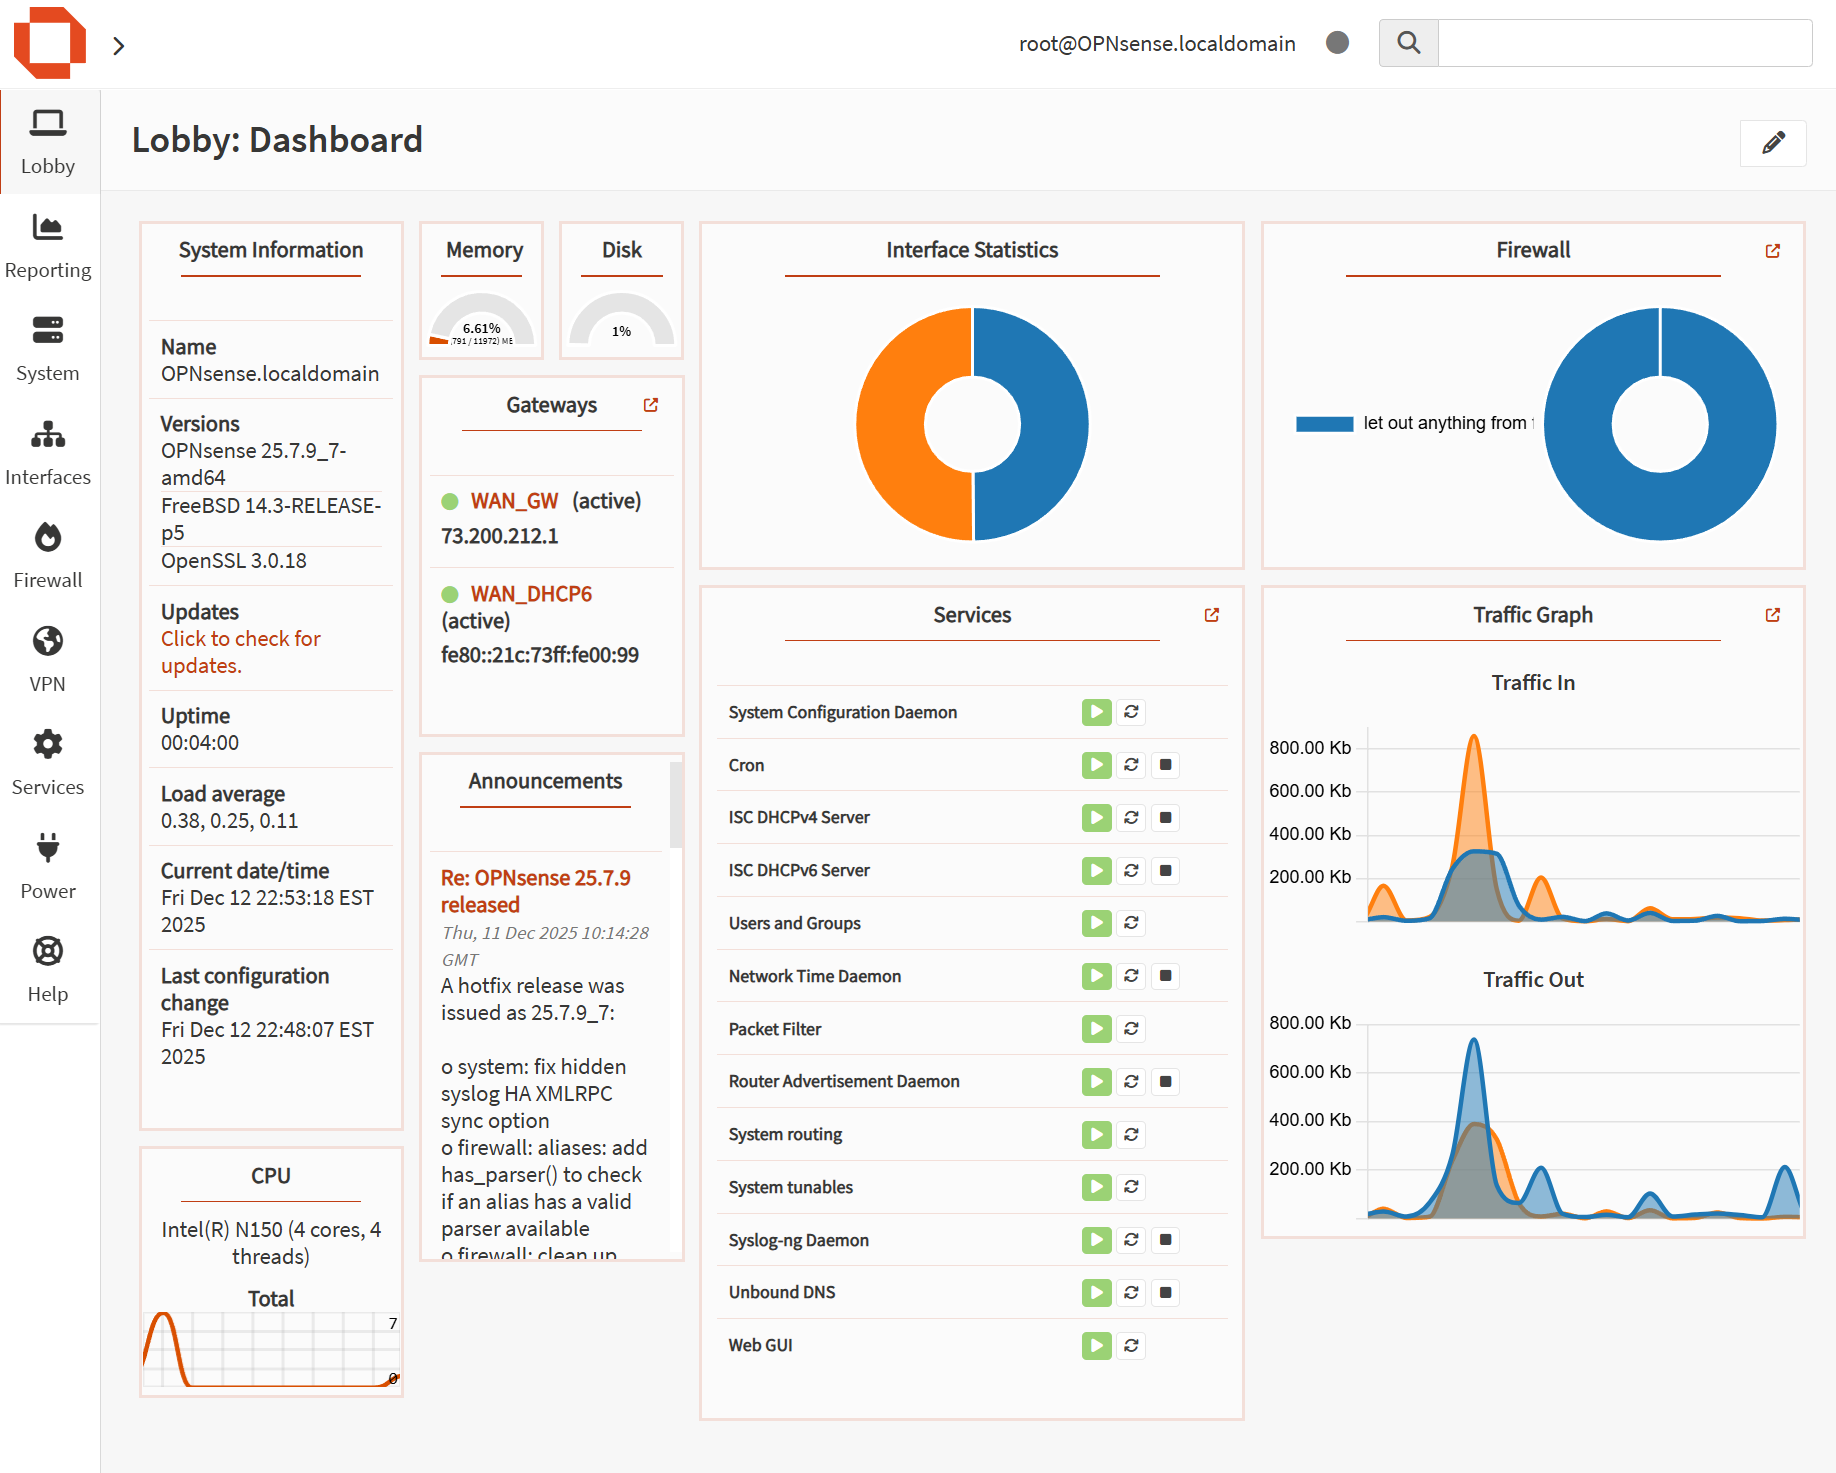The width and height of the screenshot is (1836, 1473).
Task: Click 'Click to check for updates' link
Action: pos(240,652)
